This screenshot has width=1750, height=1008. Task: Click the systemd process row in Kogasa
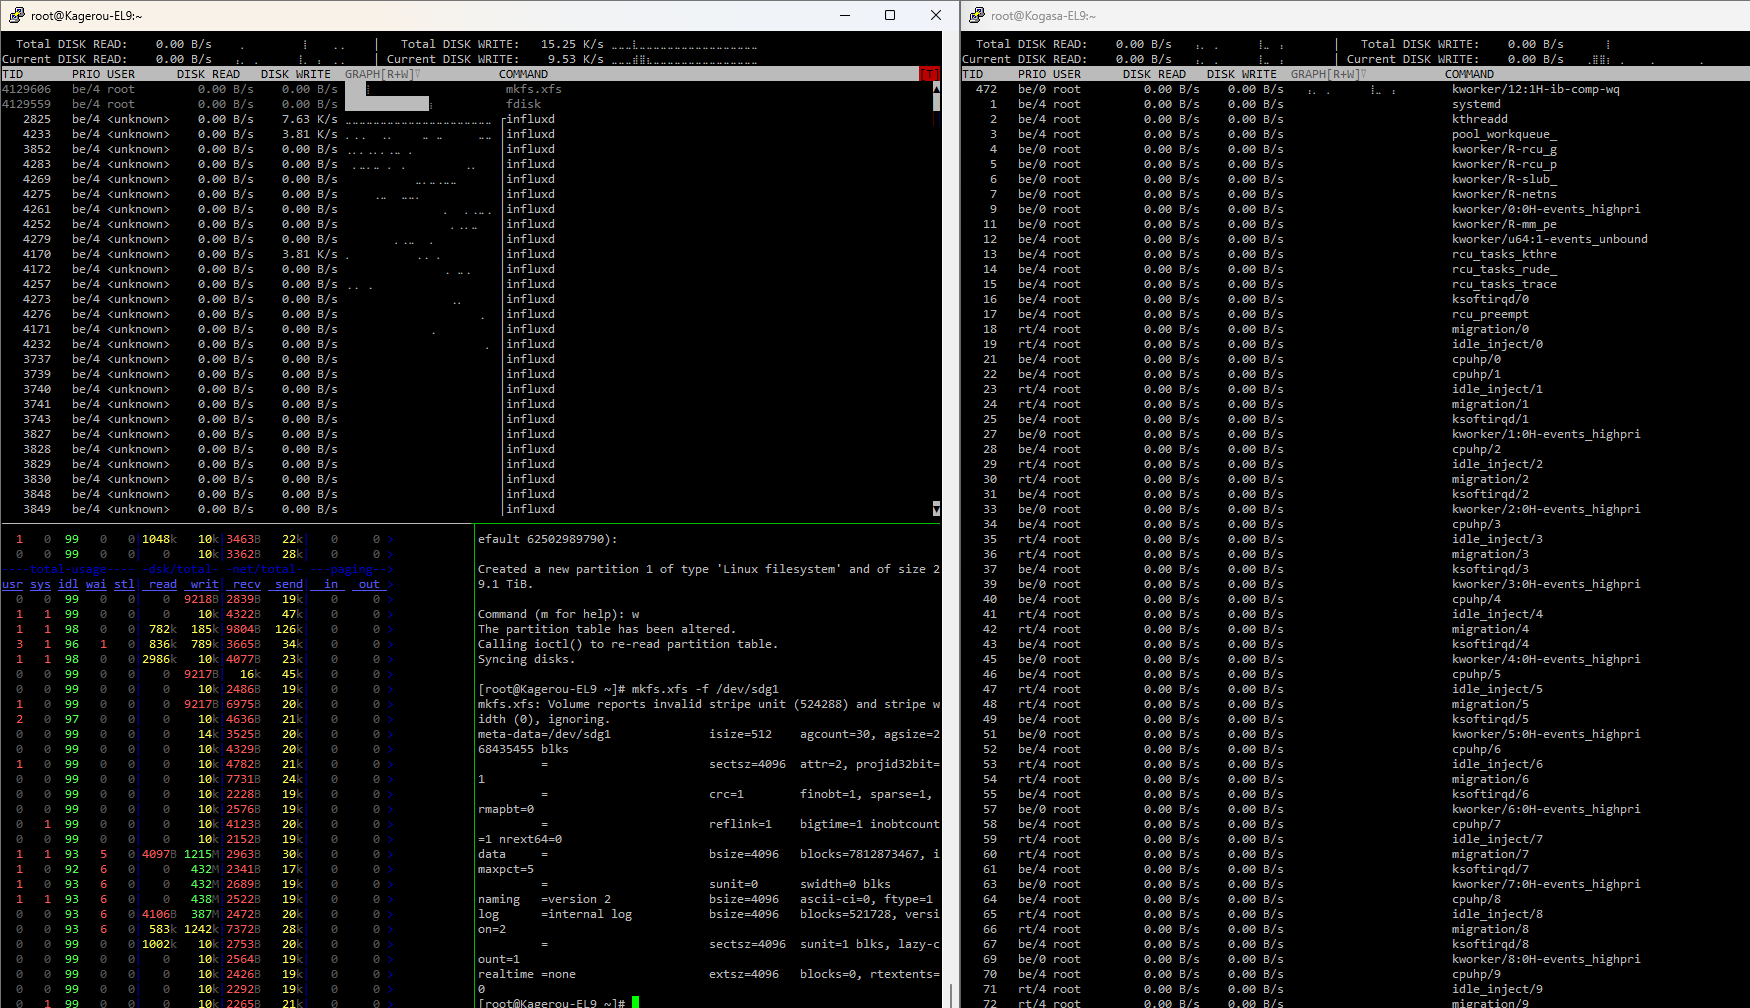[1355, 104]
